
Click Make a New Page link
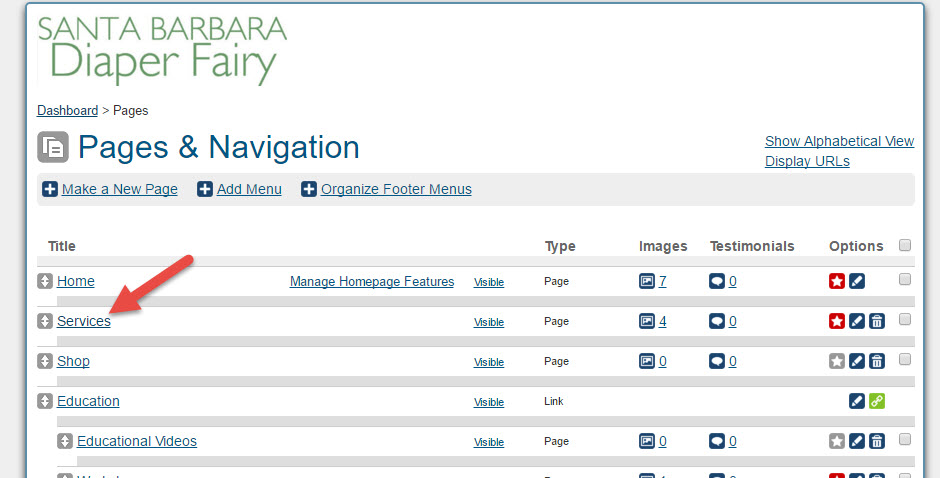(x=119, y=189)
